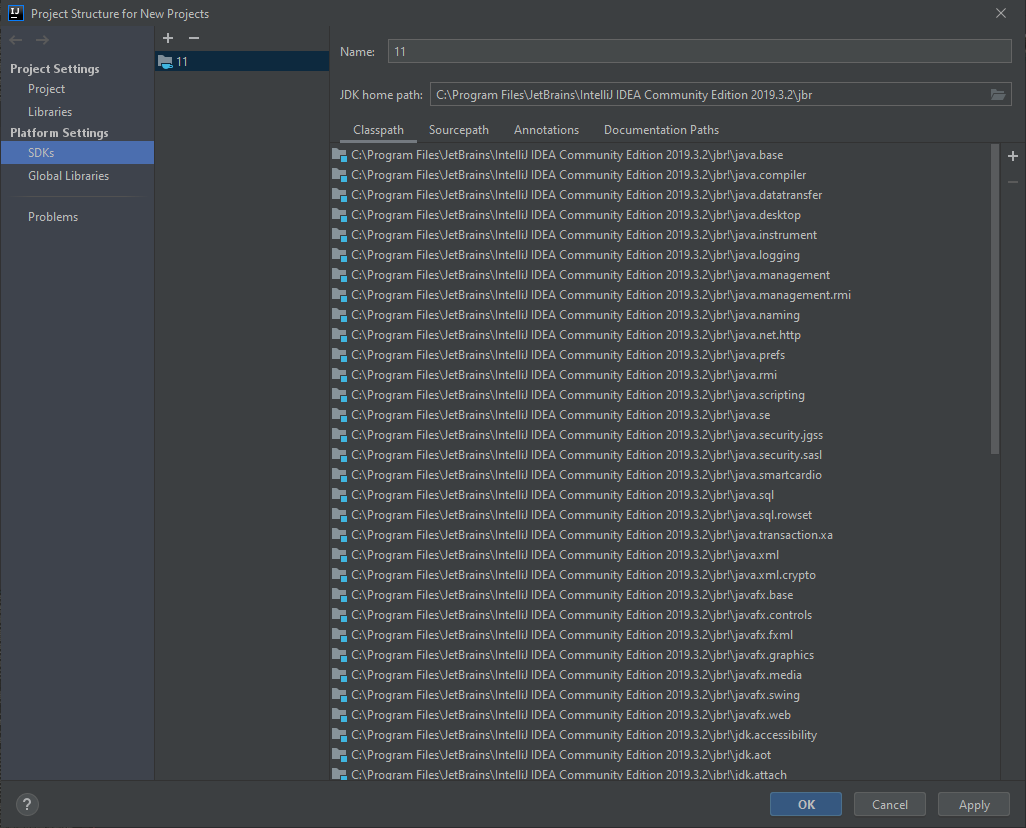Click the back navigation arrow
The image size is (1026, 828).
[x=16, y=40]
